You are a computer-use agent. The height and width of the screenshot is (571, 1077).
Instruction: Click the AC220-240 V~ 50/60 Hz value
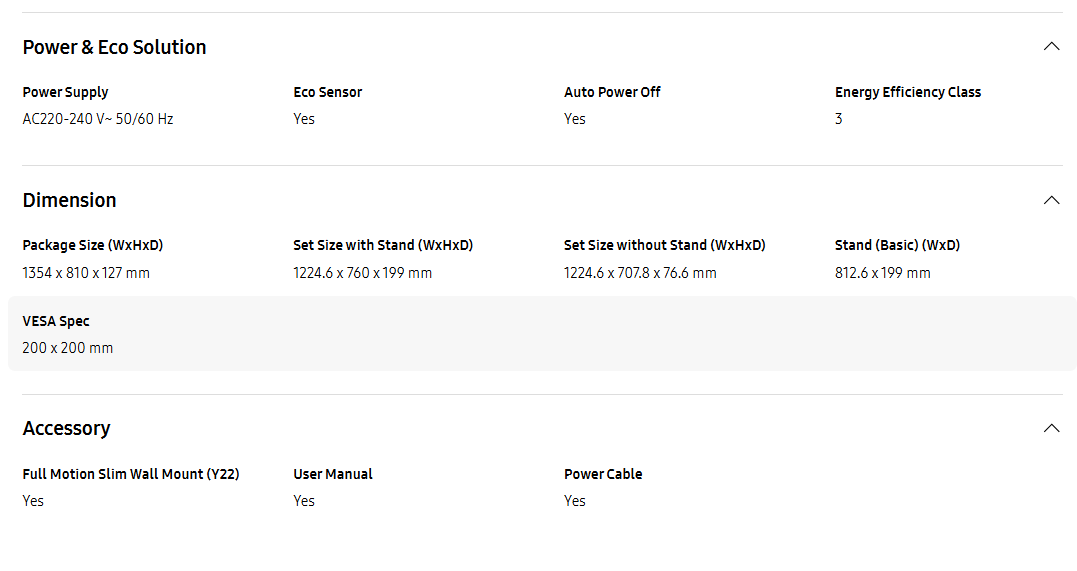pos(98,119)
